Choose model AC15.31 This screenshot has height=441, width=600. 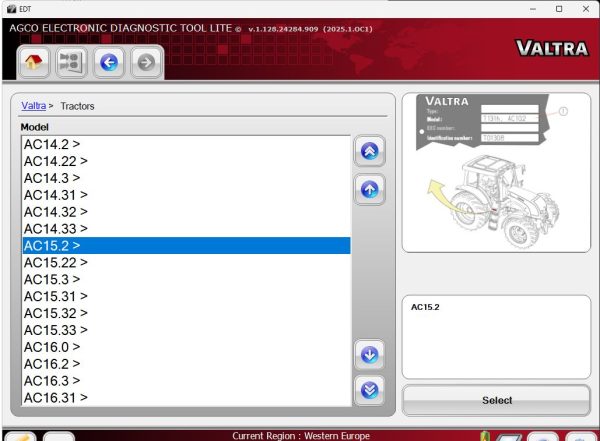click(186, 296)
